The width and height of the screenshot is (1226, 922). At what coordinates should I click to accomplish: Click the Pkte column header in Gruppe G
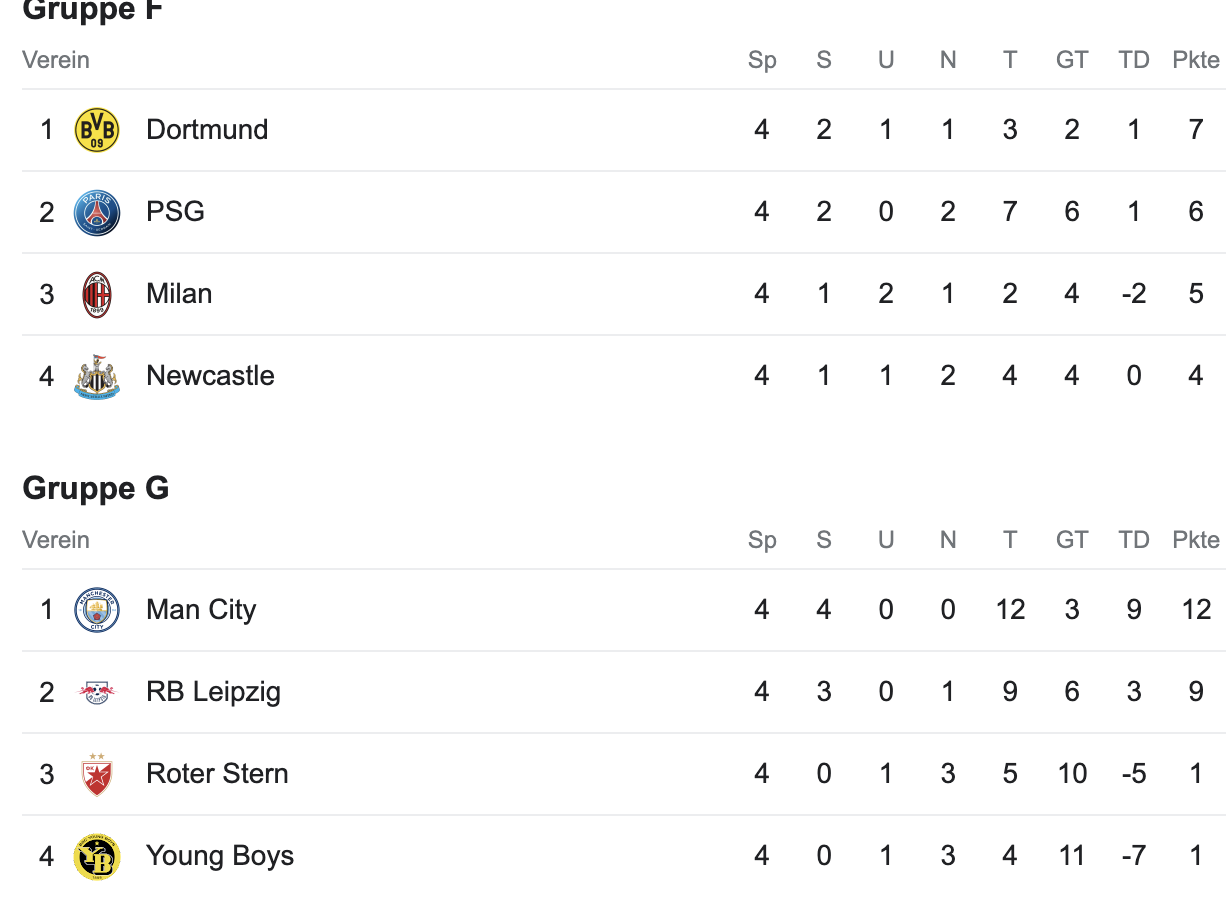pyautogui.click(x=1196, y=540)
